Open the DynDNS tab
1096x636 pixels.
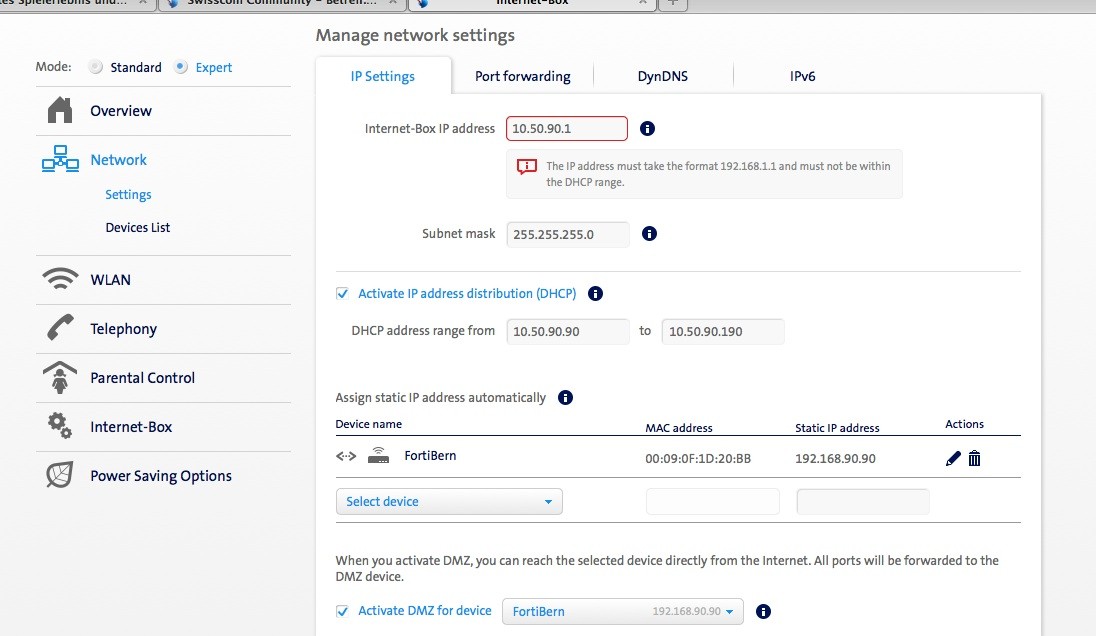662,76
